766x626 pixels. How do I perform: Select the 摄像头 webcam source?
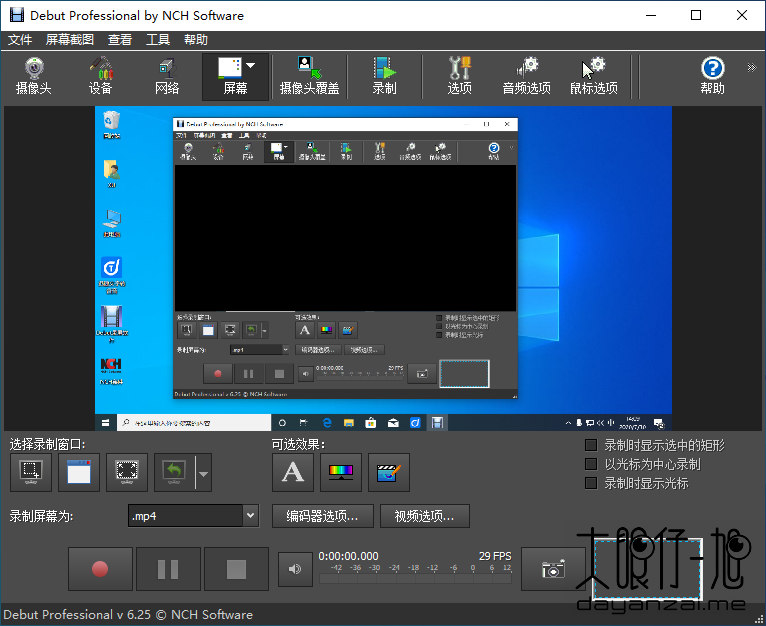34,77
